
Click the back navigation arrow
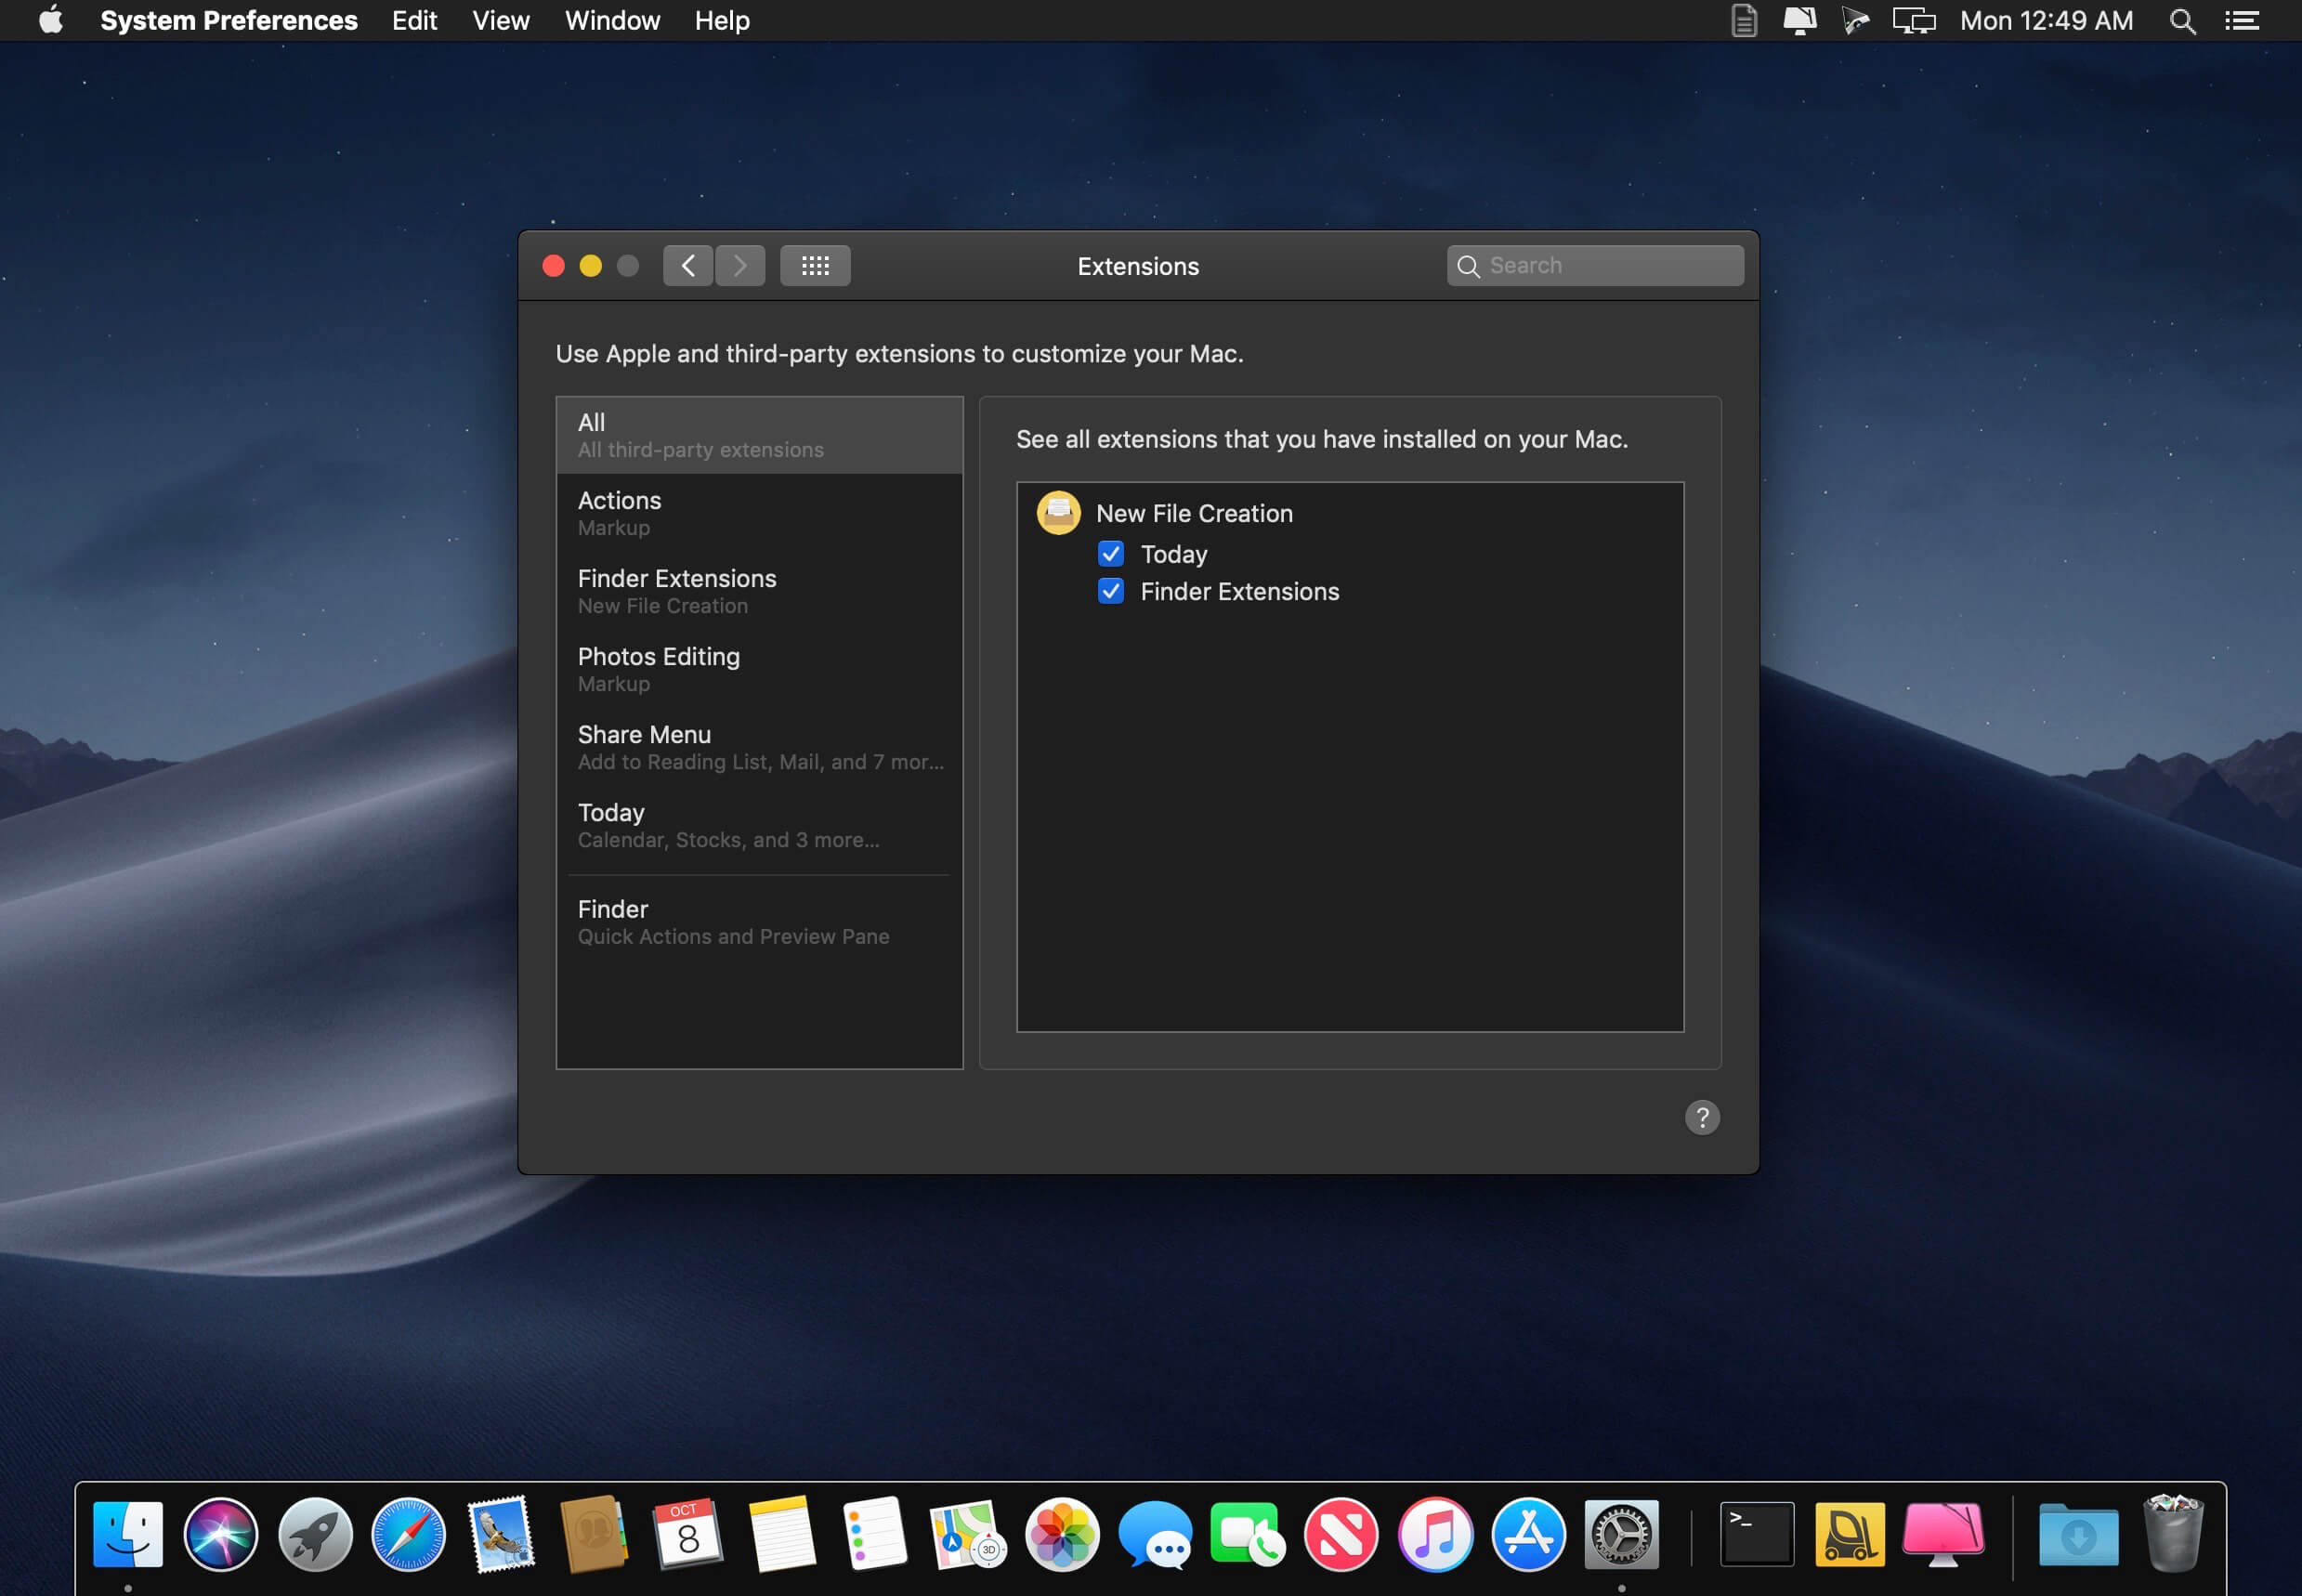[x=687, y=265]
